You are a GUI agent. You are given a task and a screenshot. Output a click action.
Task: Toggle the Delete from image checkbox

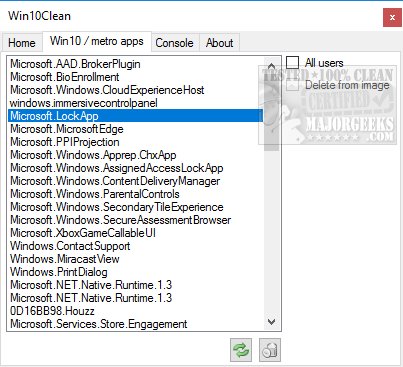pos(292,85)
